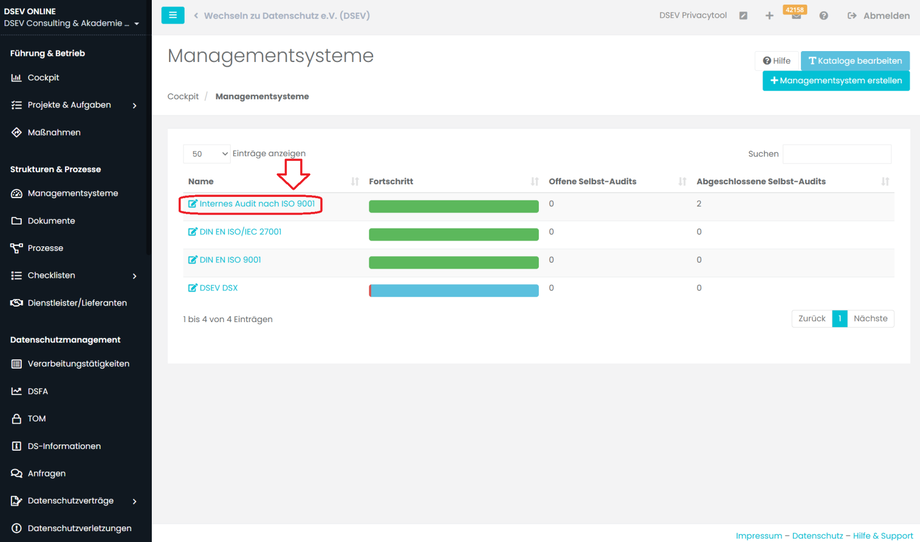Click the Projekte & Aufgaben list icon

pos(16,105)
